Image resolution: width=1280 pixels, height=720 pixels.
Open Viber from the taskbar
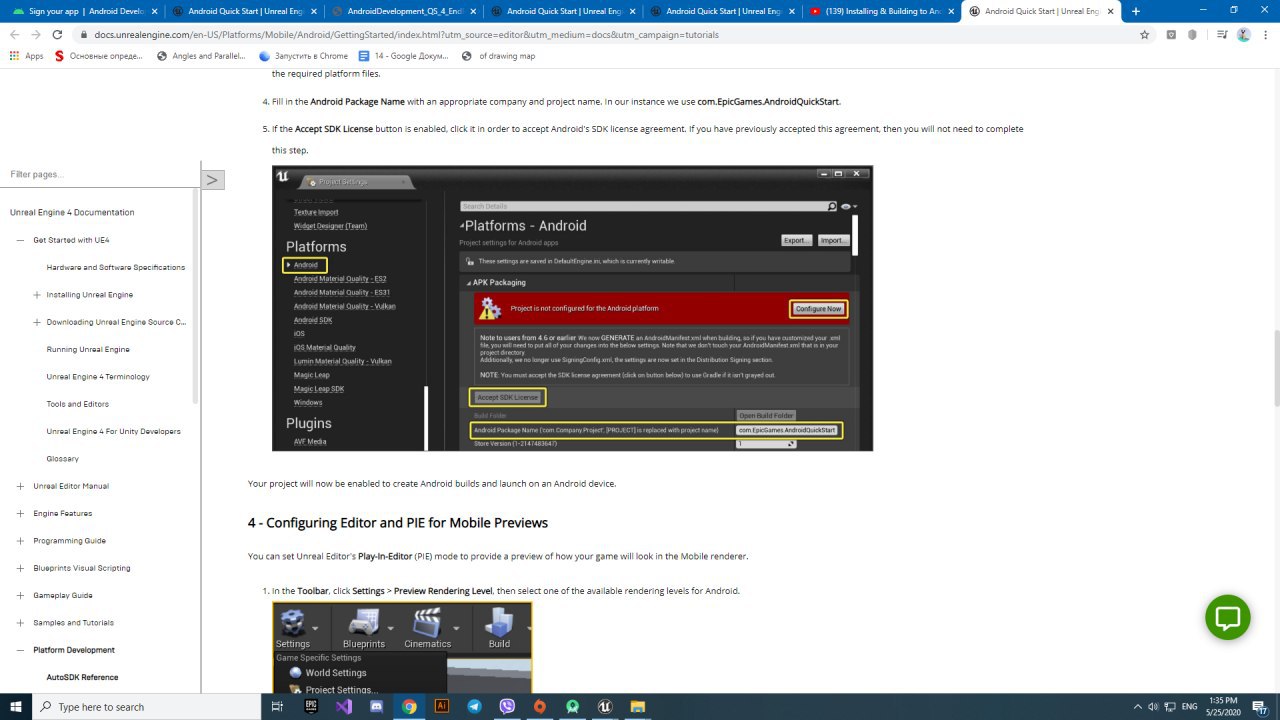[x=507, y=706]
